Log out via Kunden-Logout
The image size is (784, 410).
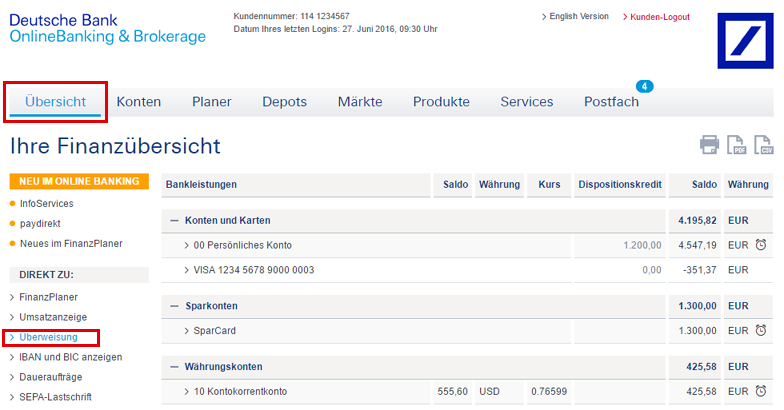pos(659,17)
